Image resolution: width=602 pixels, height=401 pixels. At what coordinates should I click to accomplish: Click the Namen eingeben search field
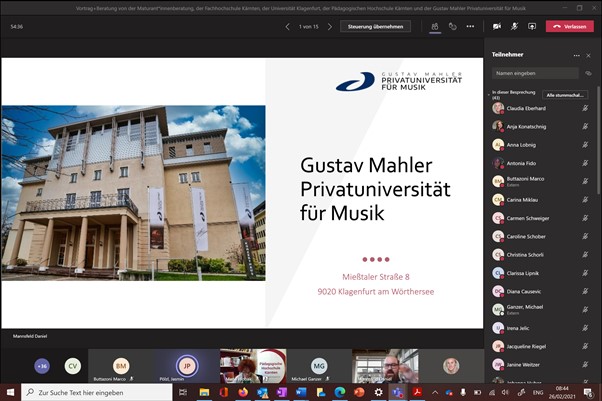pos(535,73)
